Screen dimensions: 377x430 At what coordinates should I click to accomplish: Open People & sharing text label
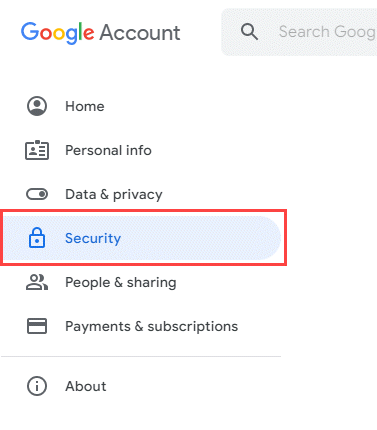(x=121, y=283)
